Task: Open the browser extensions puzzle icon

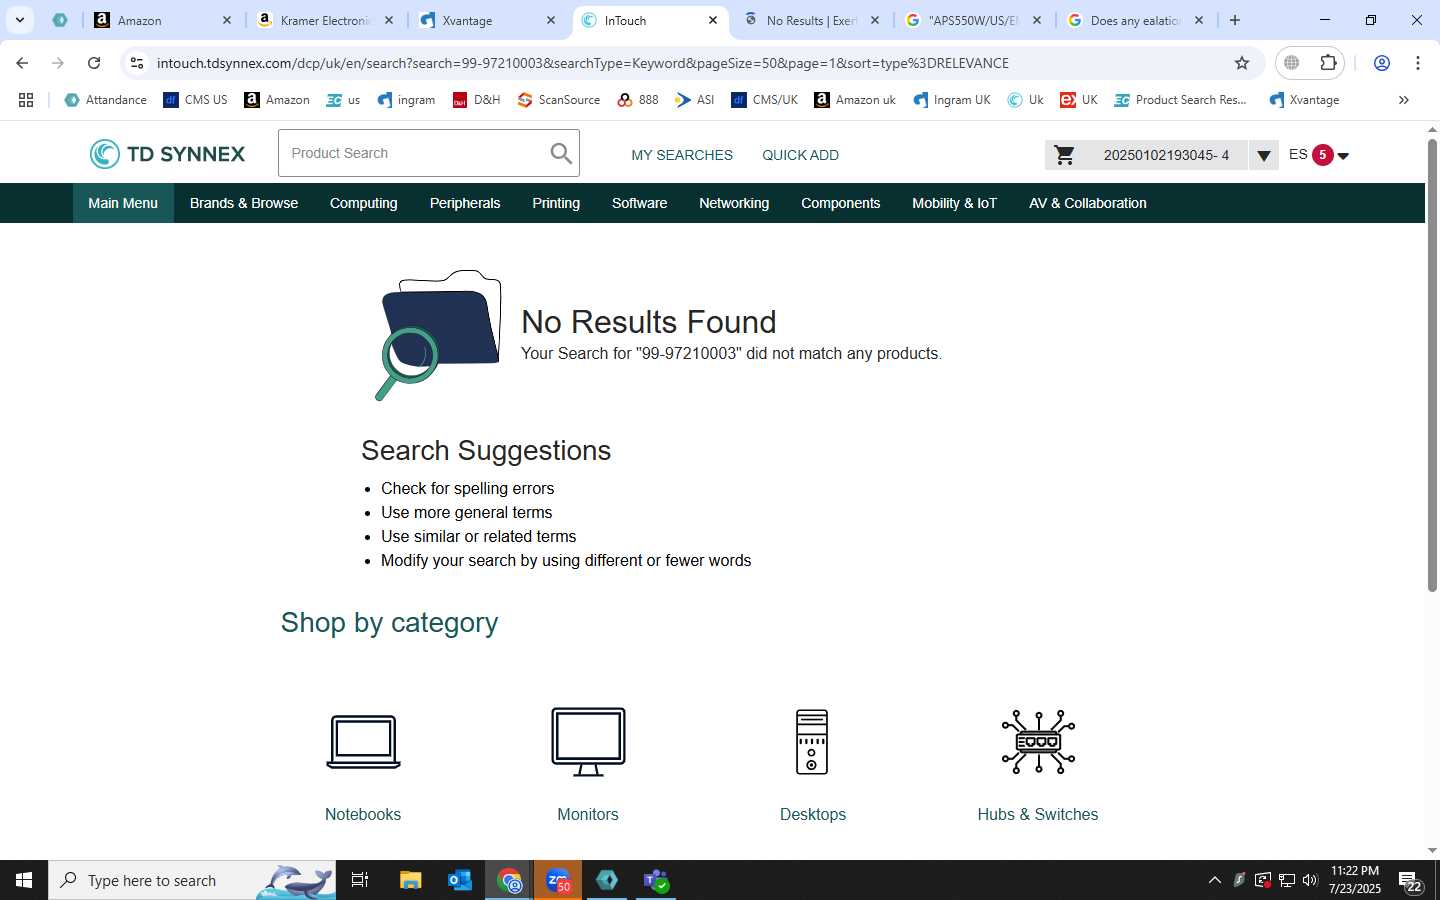Action: tap(1328, 63)
